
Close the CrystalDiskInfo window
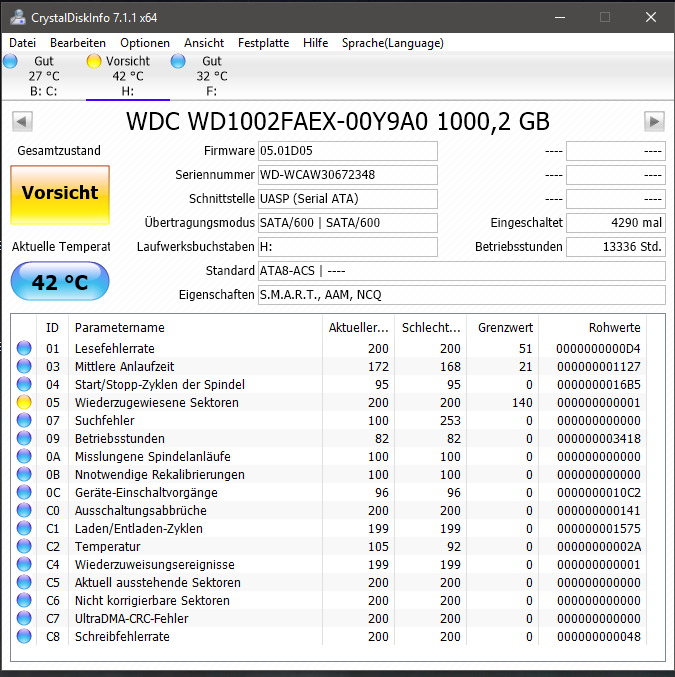click(x=651, y=17)
